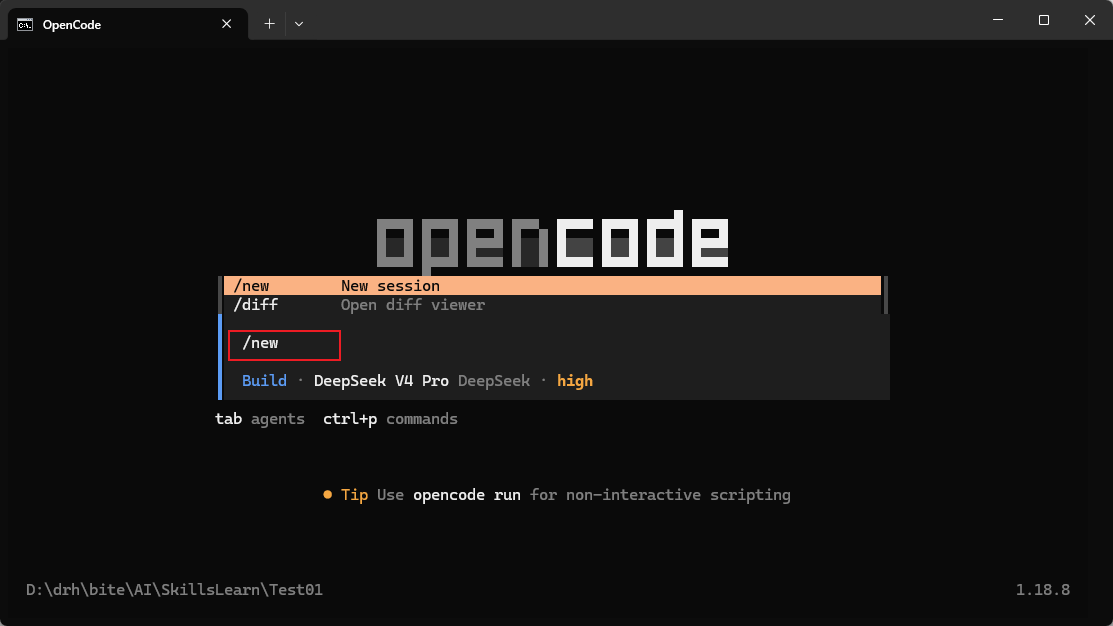Click the terminal icon in the tab
The height and width of the screenshot is (626, 1113).
click(x=25, y=25)
